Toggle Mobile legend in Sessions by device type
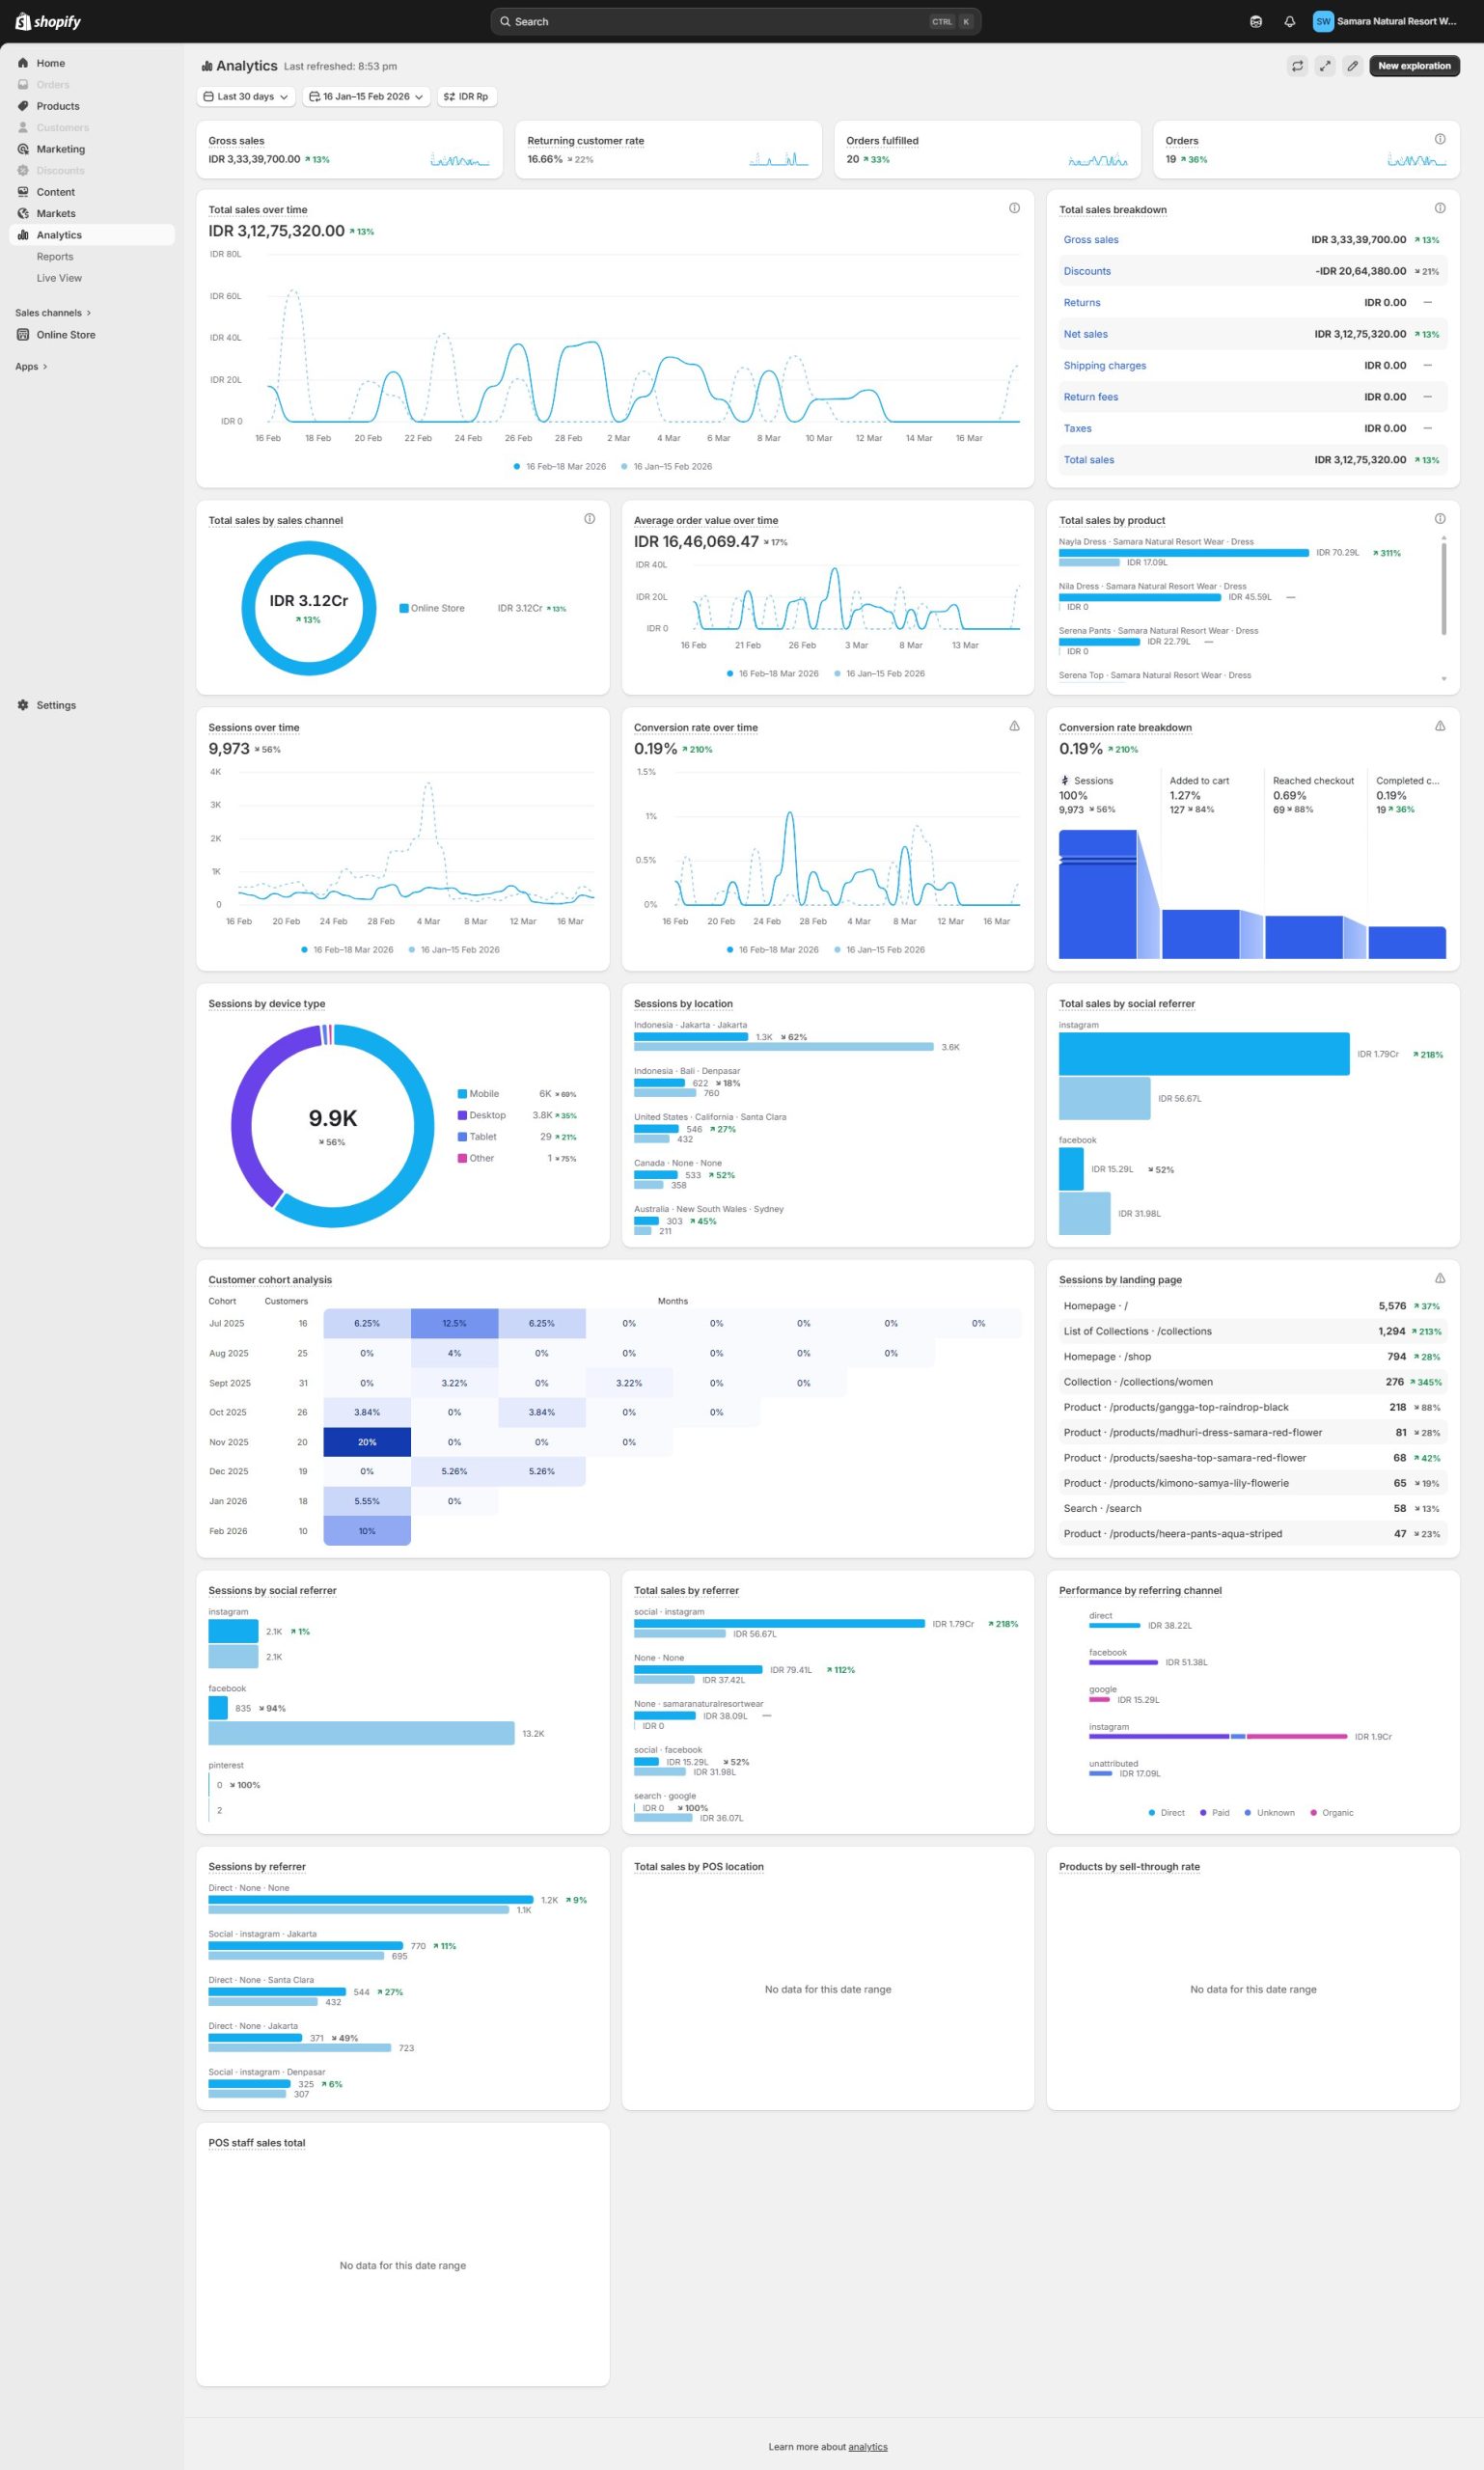Image resolution: width=1484 pixels, height=2470 pixels. click(x=477, y=1094)
